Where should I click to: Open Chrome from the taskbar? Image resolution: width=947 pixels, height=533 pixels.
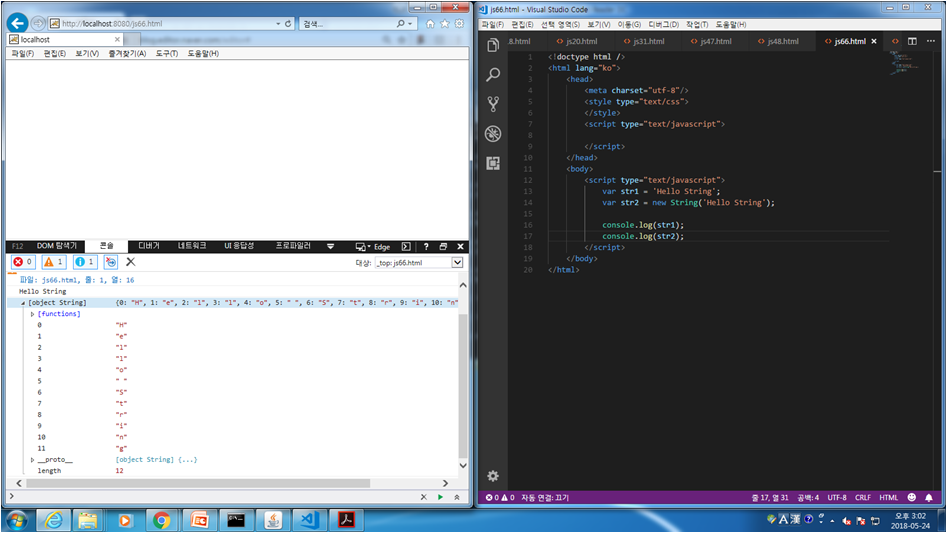click(161, 520)
